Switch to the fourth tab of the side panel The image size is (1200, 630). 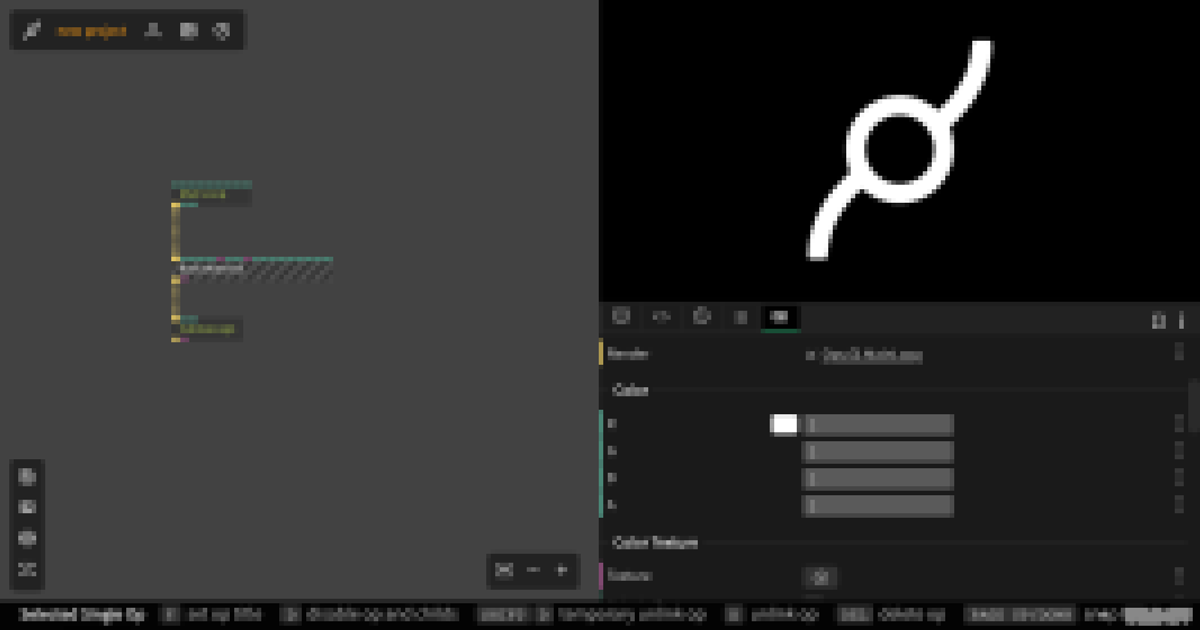(x=741, y=317)
